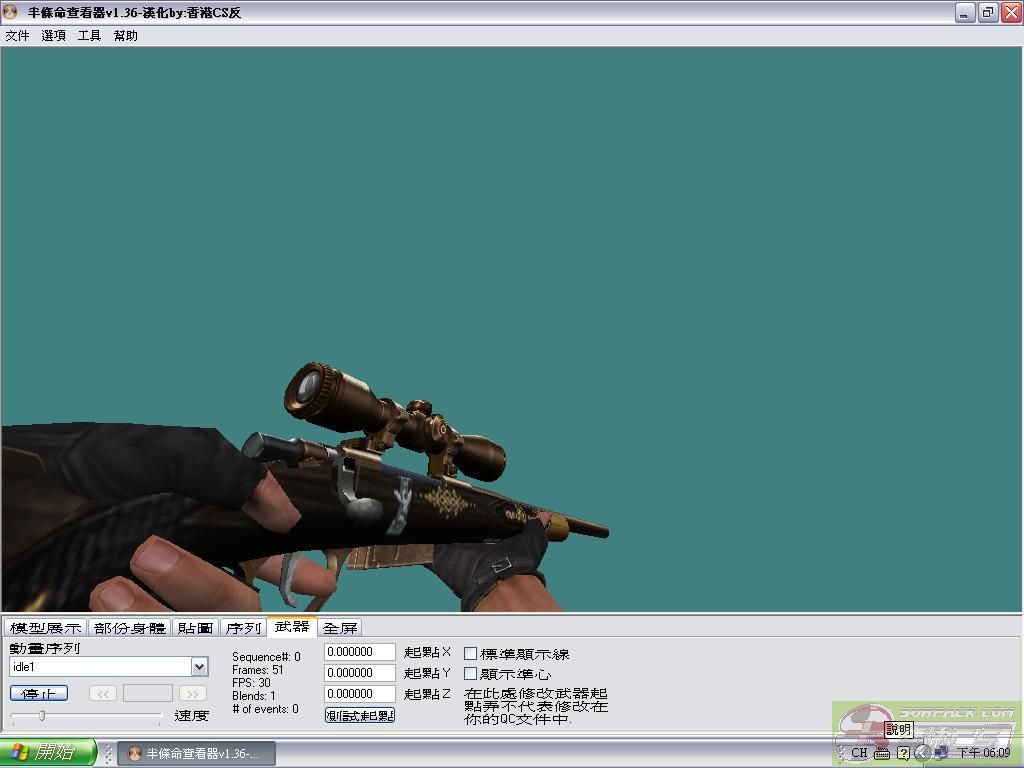Click the 起點X input field
Screen dimensions: 1024x768
pyautogui.click(x=360, y=652)
